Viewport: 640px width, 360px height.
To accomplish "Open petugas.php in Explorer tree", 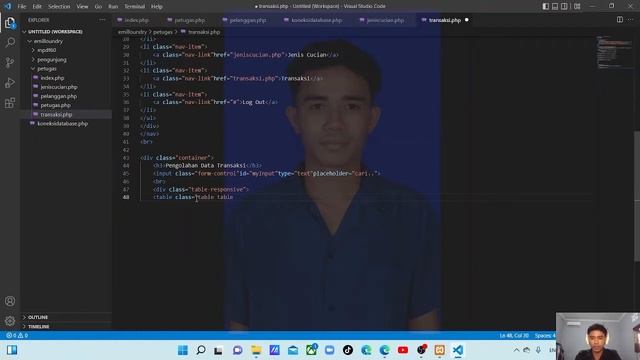I will tap(56, 105).
